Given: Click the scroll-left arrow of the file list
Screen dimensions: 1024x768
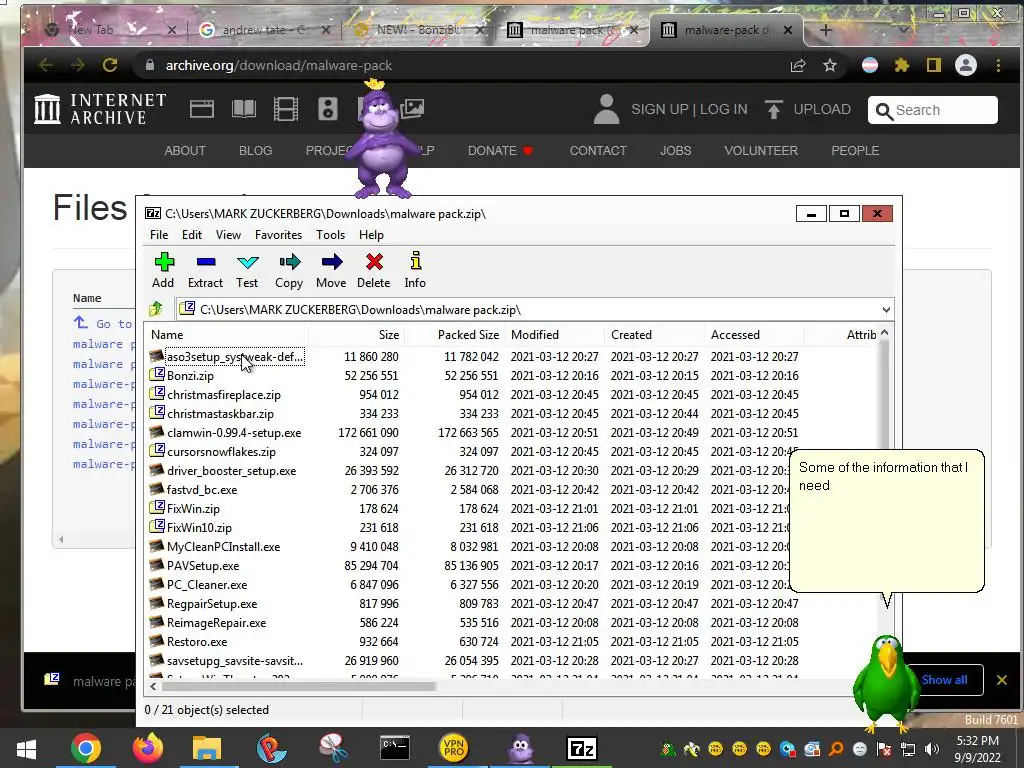Looking at the screenshot, I should point(153,686).
